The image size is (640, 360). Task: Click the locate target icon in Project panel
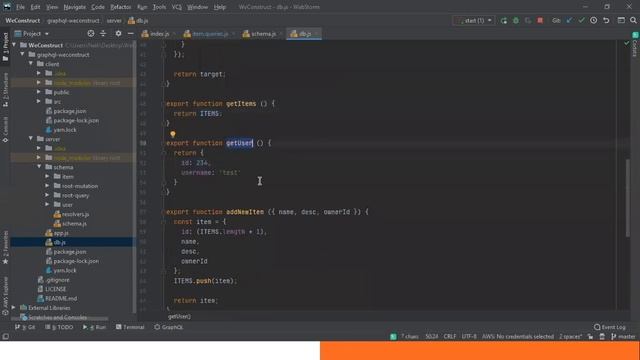click(x=91, y=33)
